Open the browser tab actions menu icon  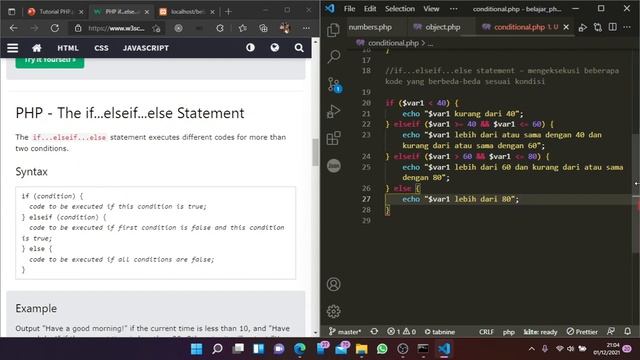12,11
